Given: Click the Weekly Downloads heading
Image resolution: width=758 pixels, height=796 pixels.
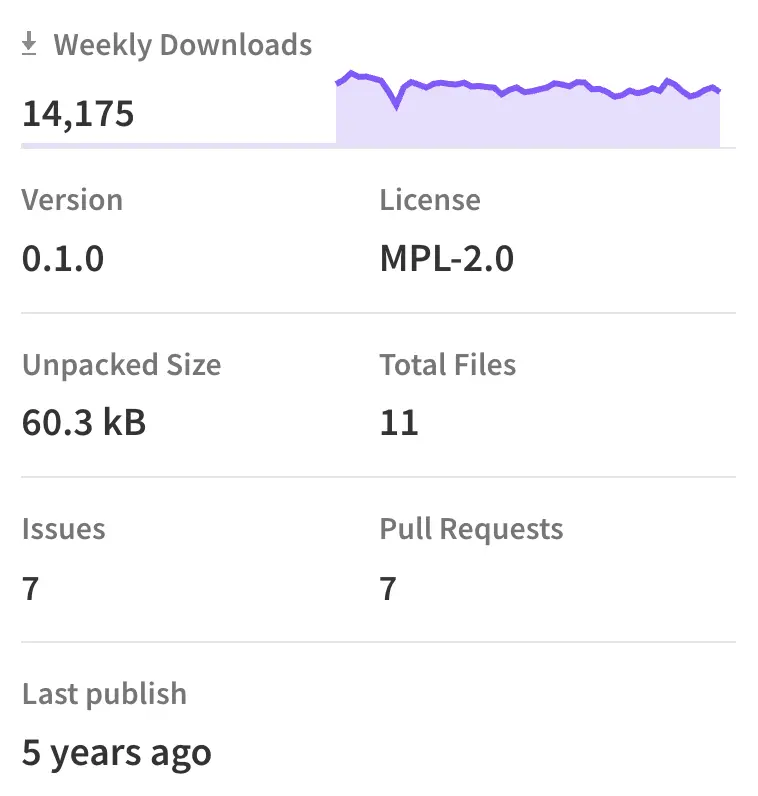Looking at the screenshot, I should click(x=182, y=45).
